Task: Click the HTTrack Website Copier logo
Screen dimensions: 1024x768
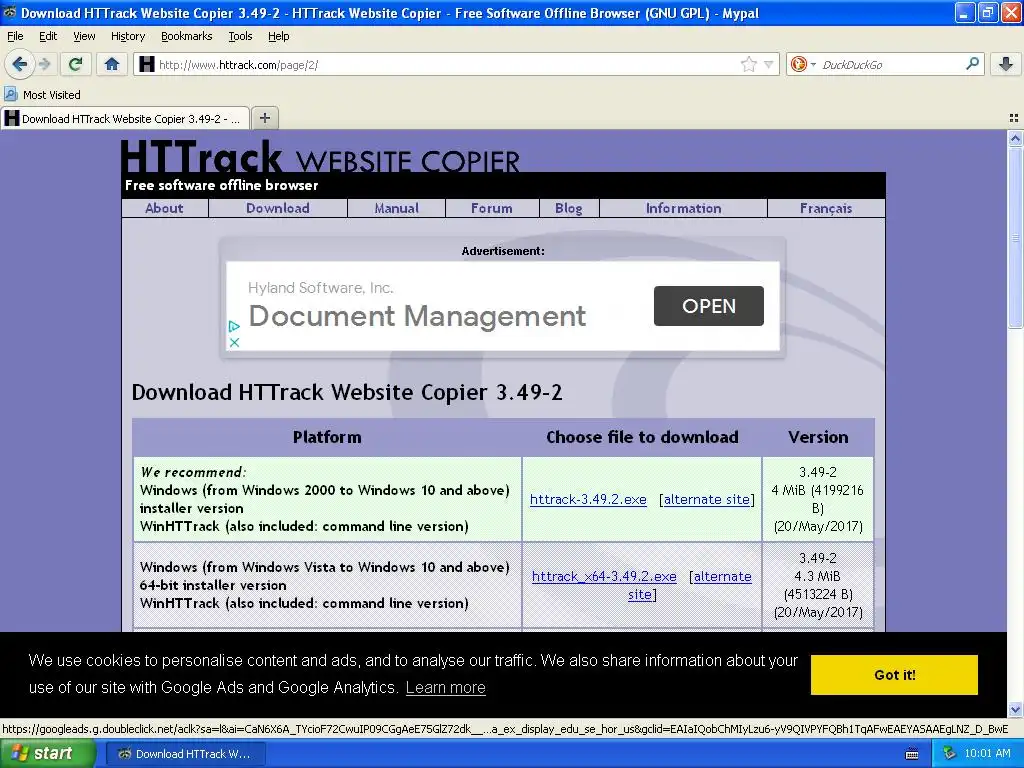Action: [x=320, y=157]
